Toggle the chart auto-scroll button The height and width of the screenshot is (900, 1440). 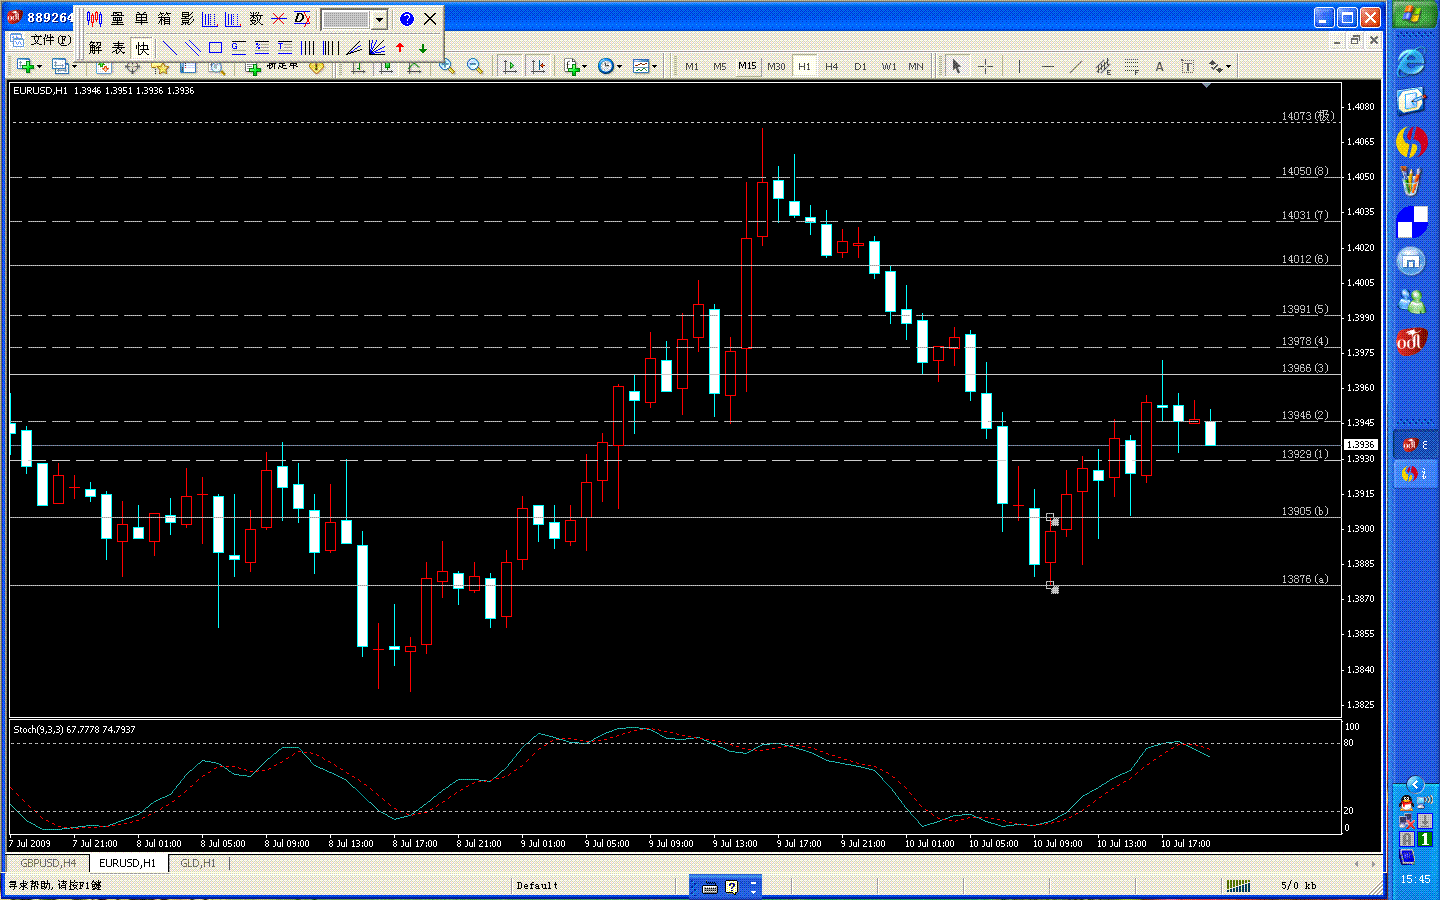tap(510, 66)
